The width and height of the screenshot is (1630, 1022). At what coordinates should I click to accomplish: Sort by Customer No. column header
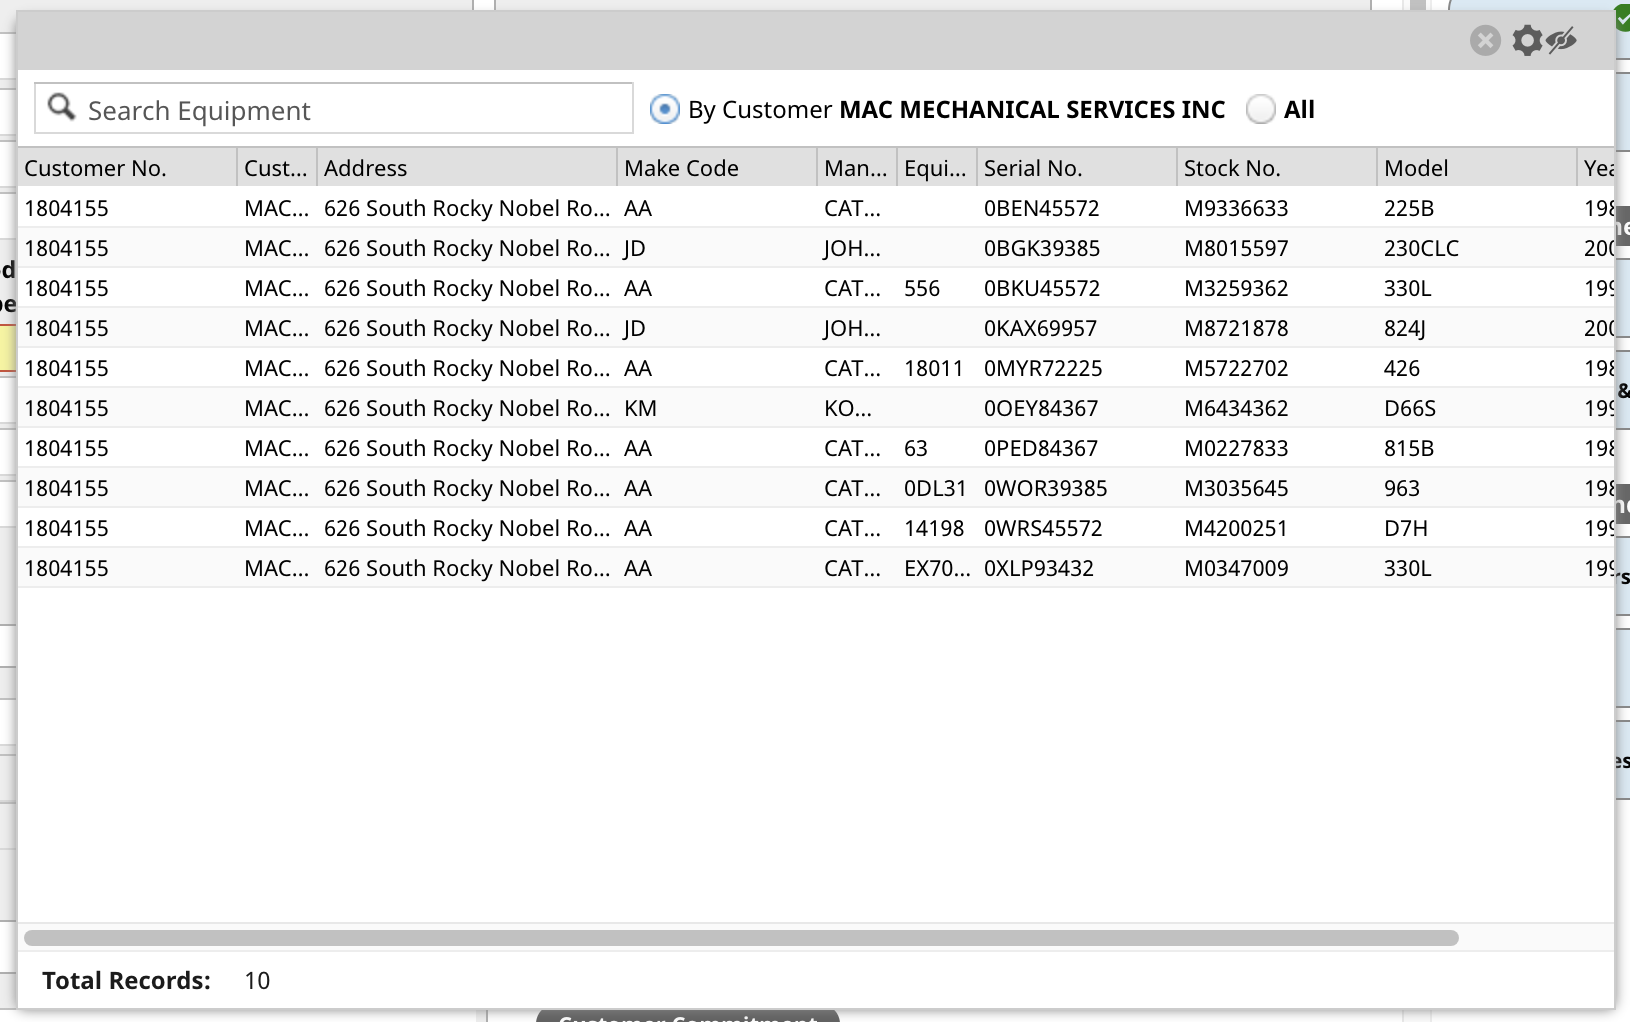click(x=127, y=168)
